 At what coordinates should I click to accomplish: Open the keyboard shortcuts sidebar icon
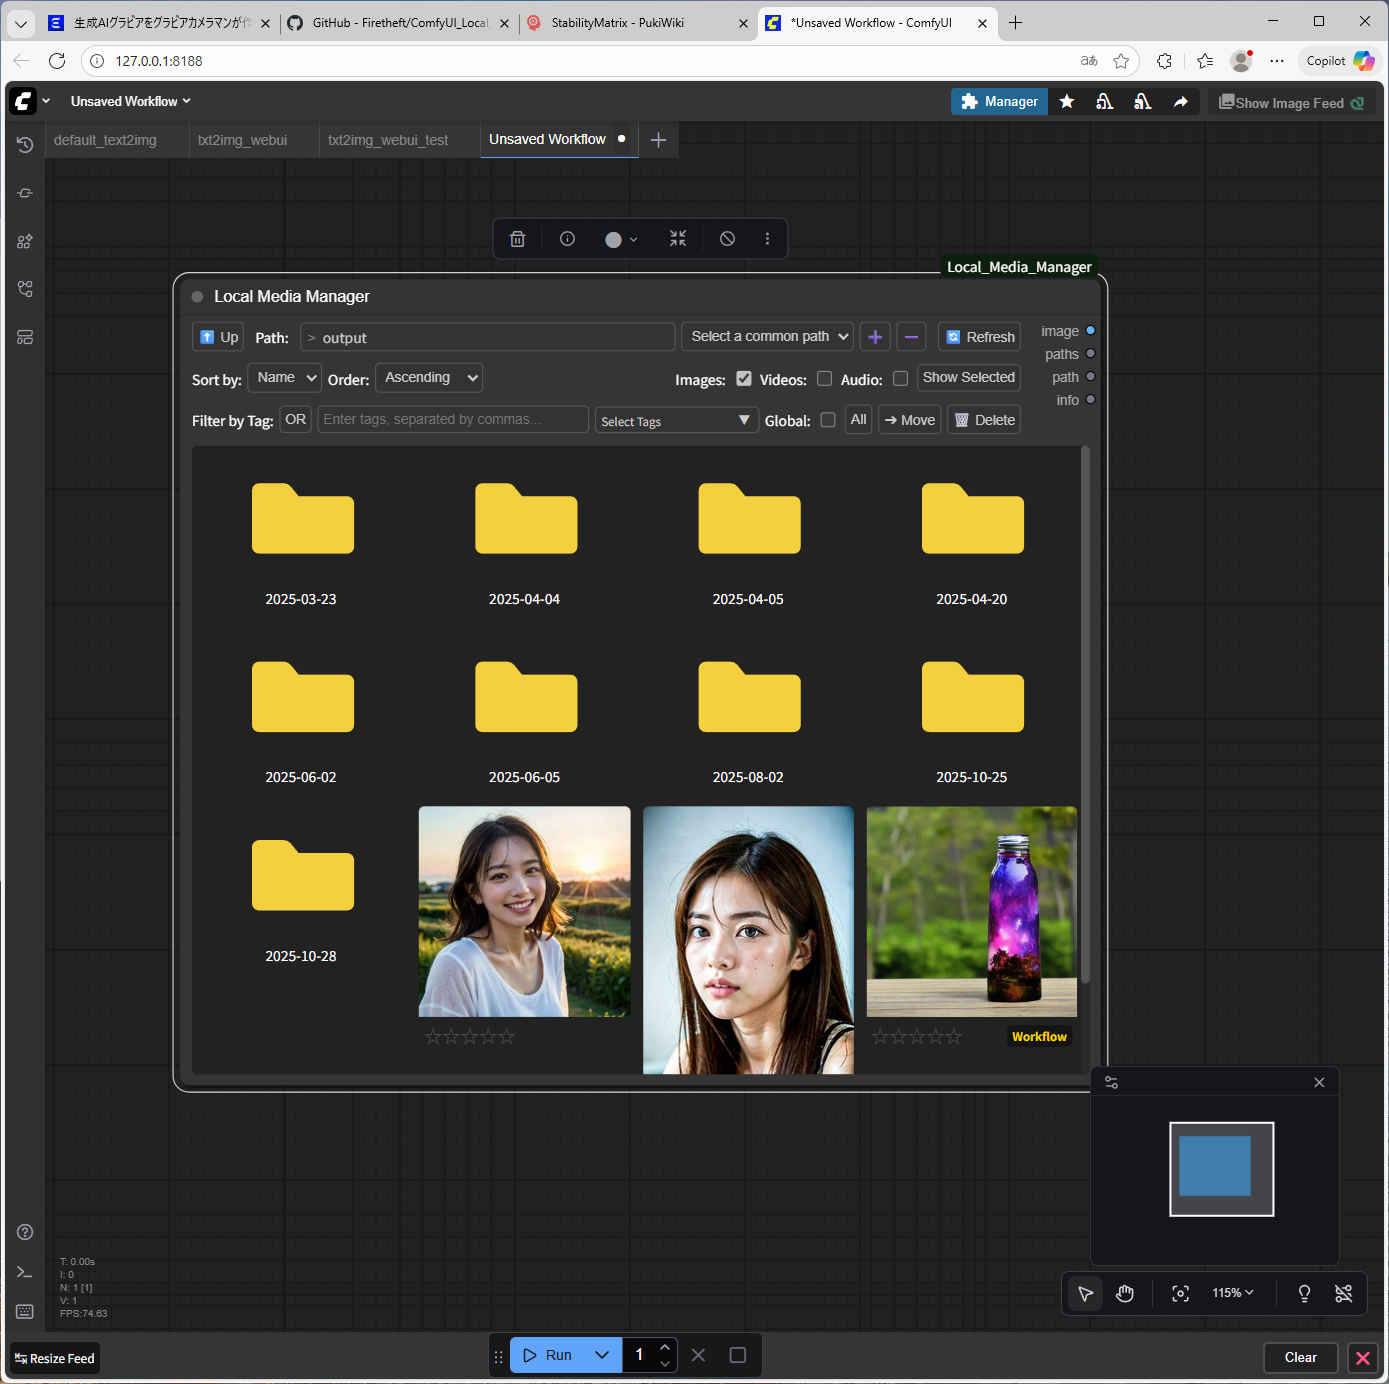point(25,1311)
